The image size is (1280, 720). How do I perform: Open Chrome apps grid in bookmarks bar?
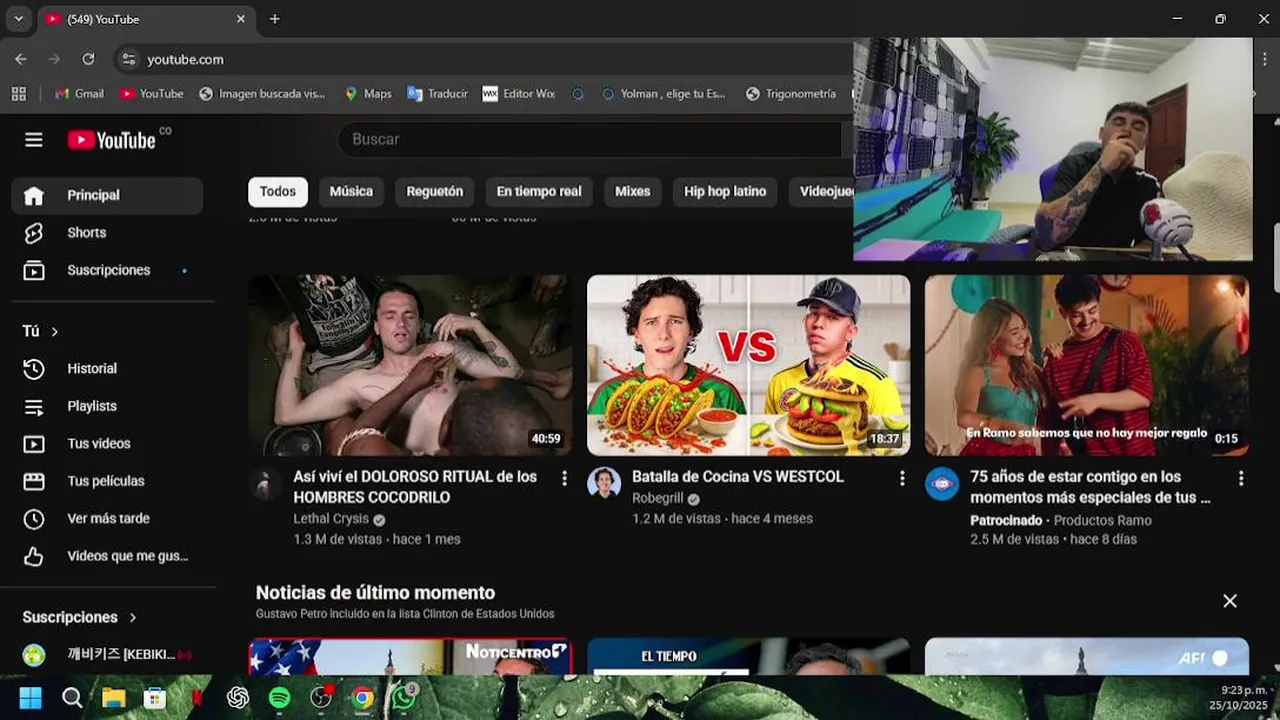[18, 93]
